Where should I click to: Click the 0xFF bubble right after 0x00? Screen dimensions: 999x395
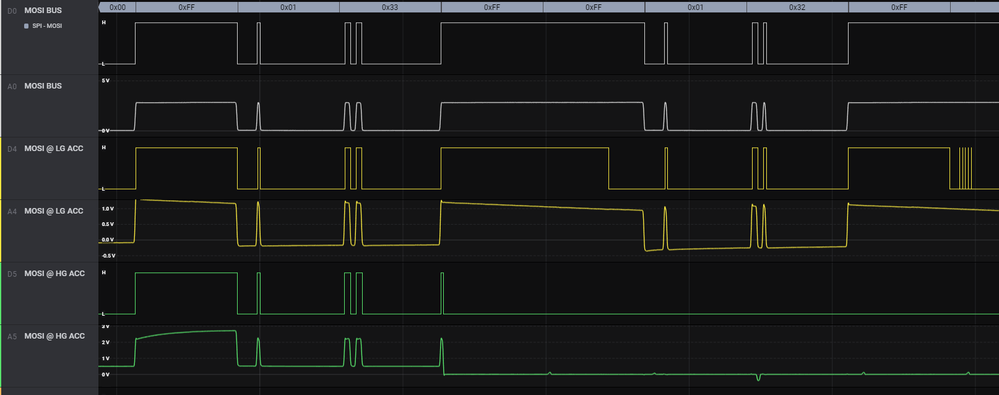point(186,7)
